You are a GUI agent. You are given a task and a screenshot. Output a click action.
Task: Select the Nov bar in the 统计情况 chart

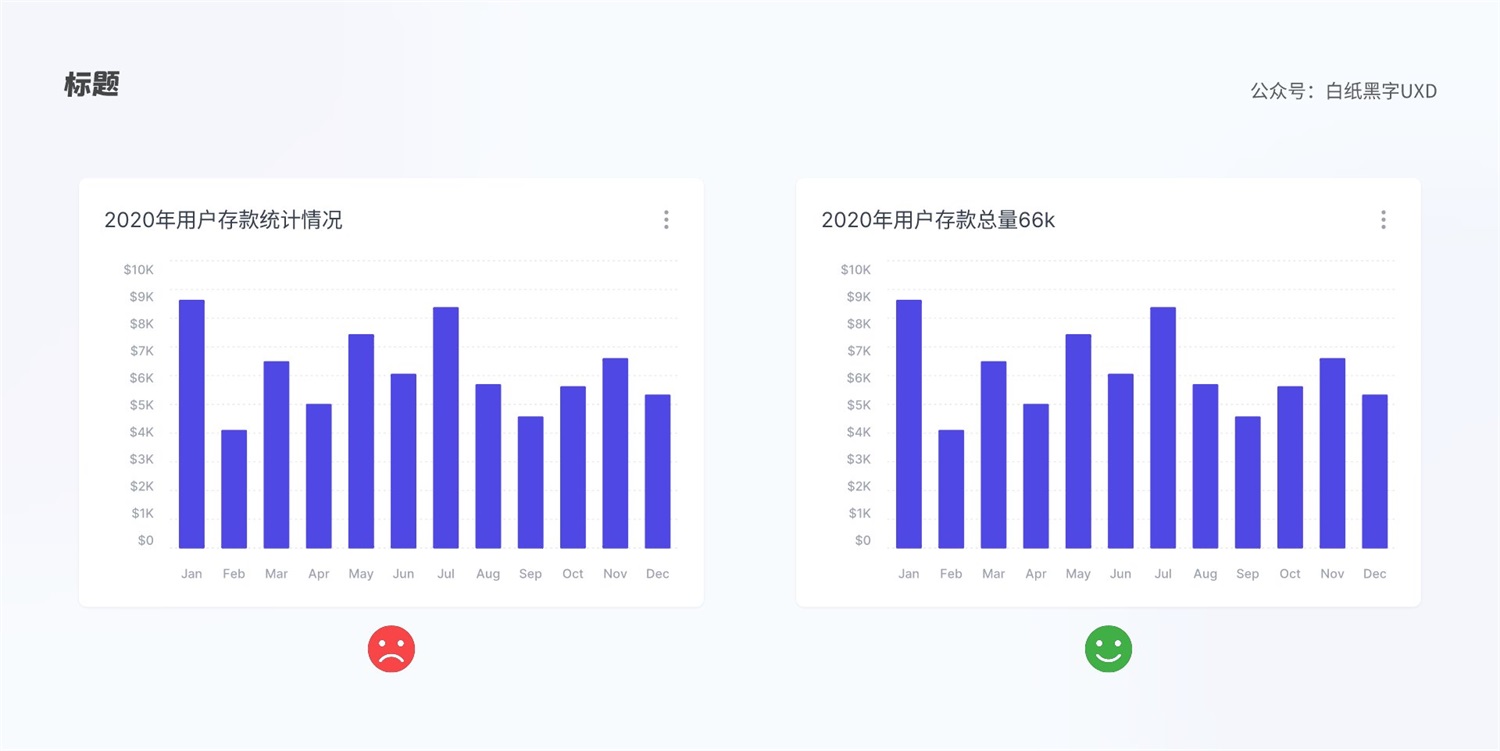coord(615,453)
